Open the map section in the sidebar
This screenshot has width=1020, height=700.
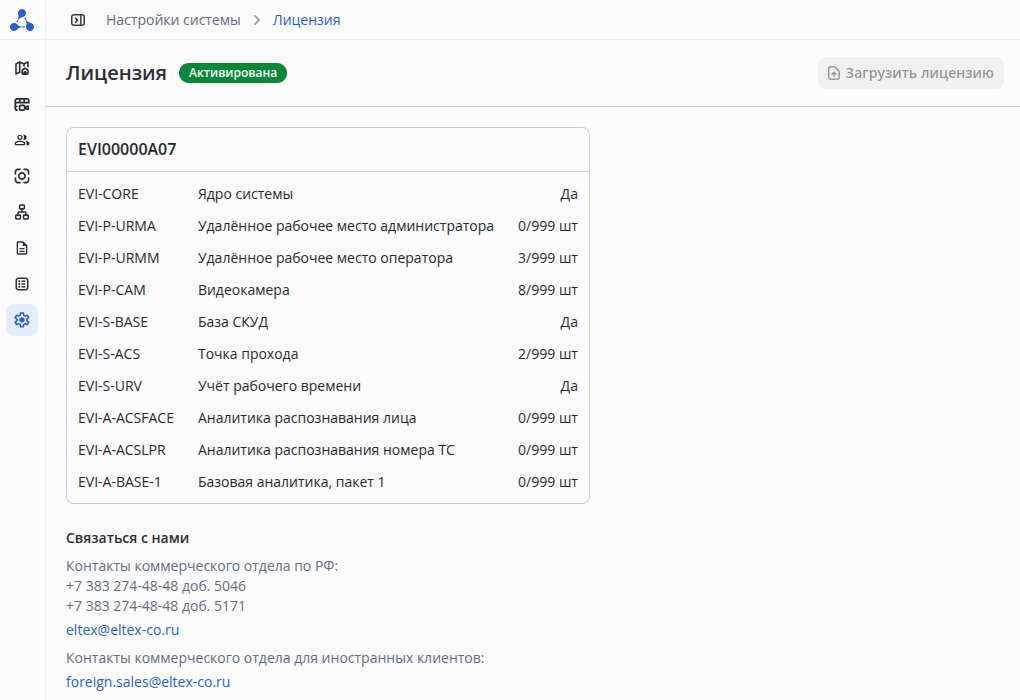22,68
